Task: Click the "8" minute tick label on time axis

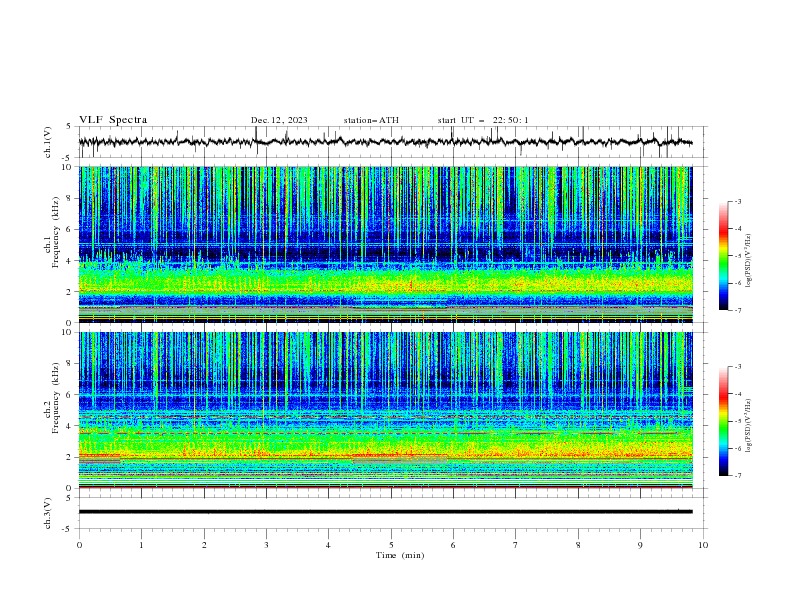Action: pyautogui.click(x=578, y=545)
